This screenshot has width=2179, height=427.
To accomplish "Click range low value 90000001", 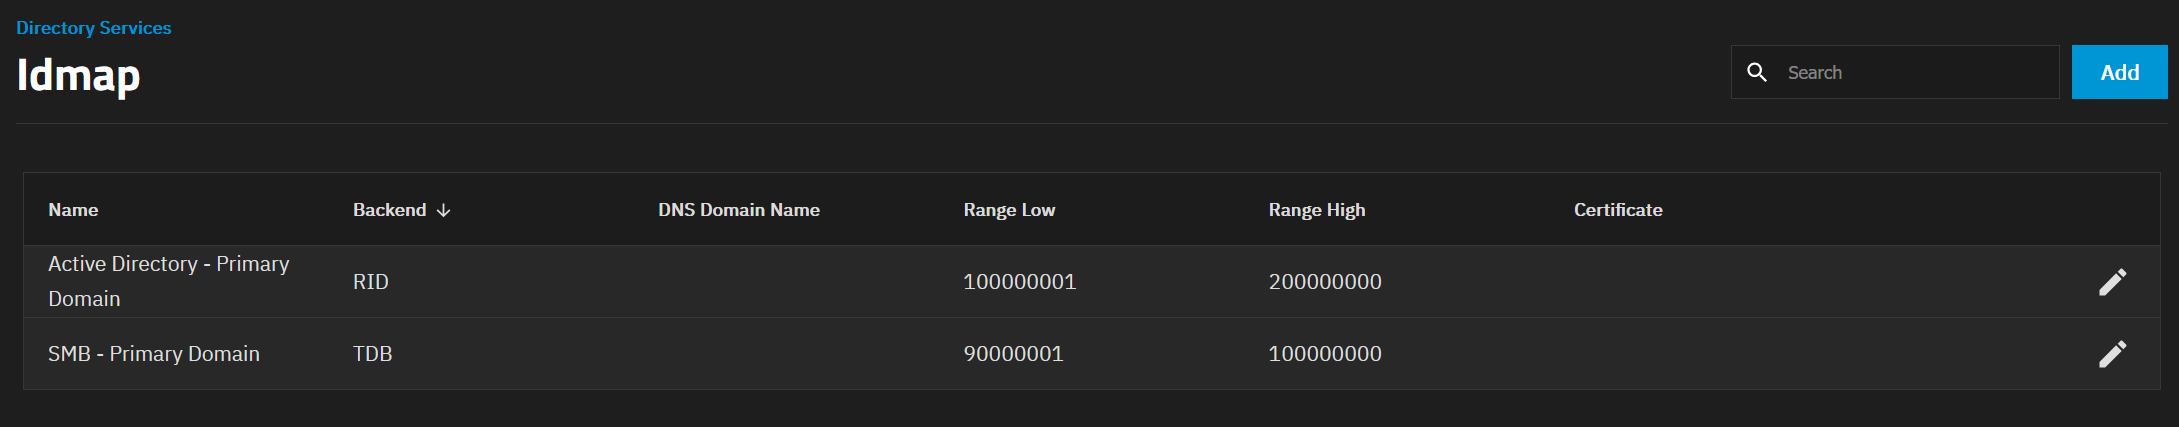I will click(1013, 354).
